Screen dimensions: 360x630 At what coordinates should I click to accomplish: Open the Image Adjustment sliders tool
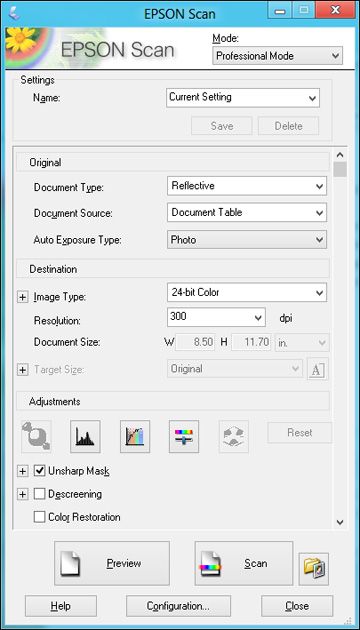184,436
